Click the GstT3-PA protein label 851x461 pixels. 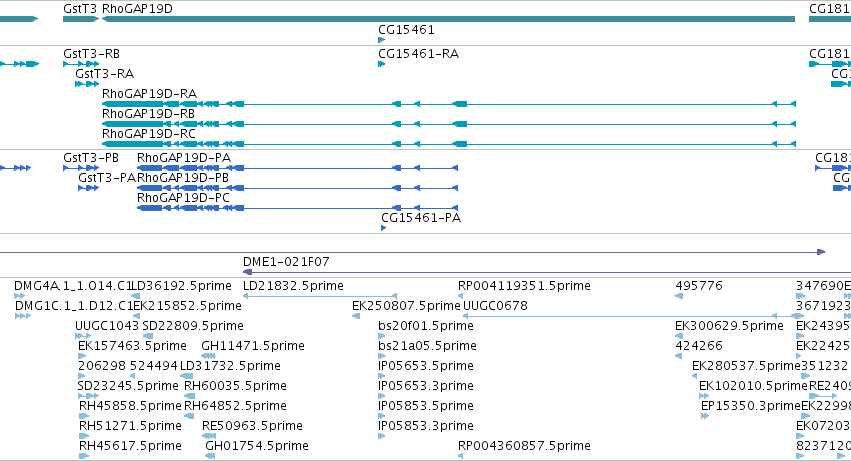[x=107, y=178]
